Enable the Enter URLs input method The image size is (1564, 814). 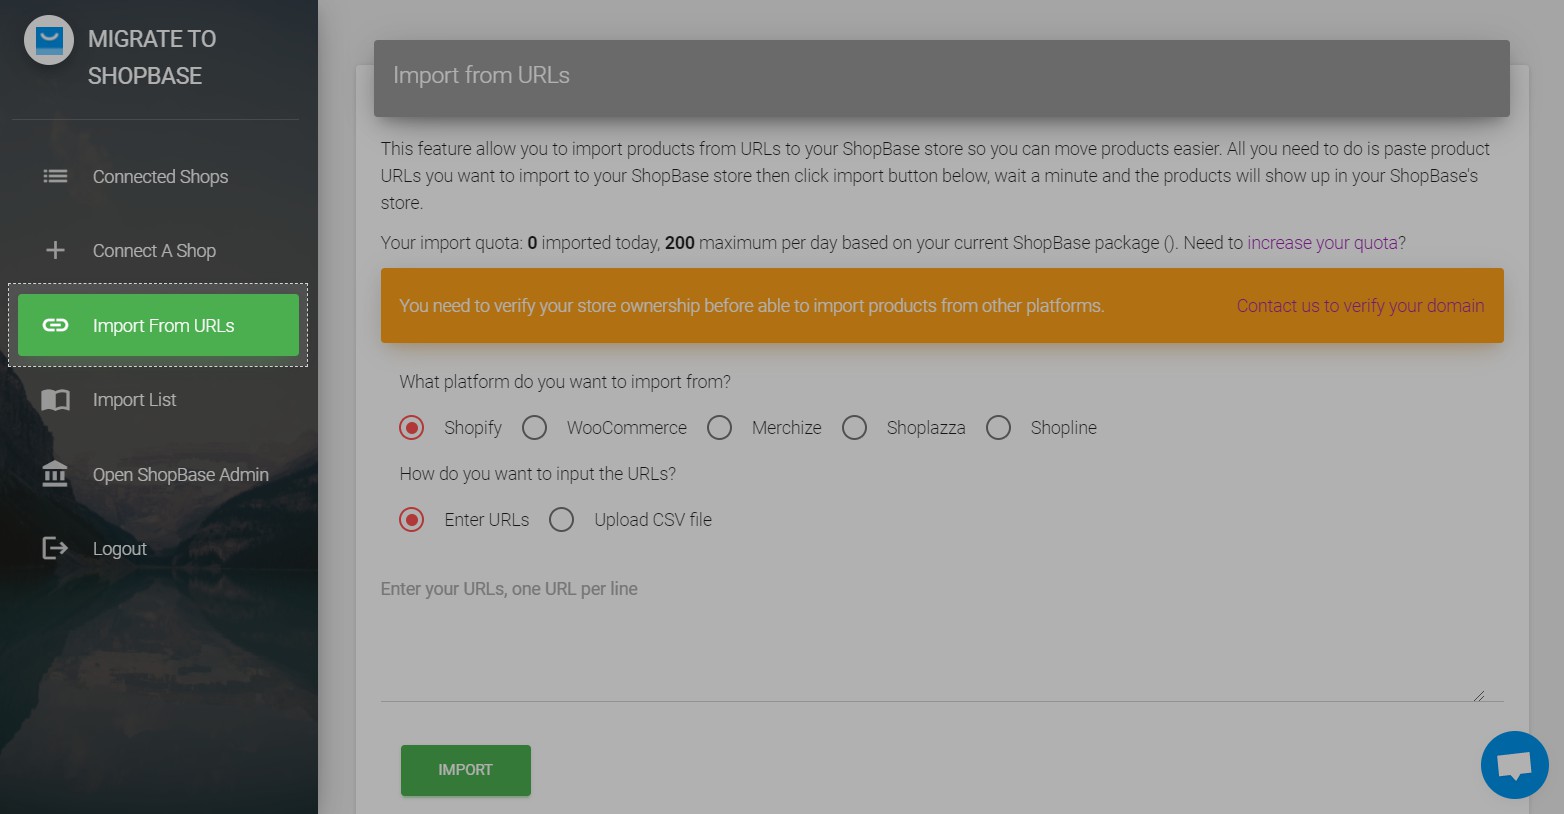tap(411, 519)
